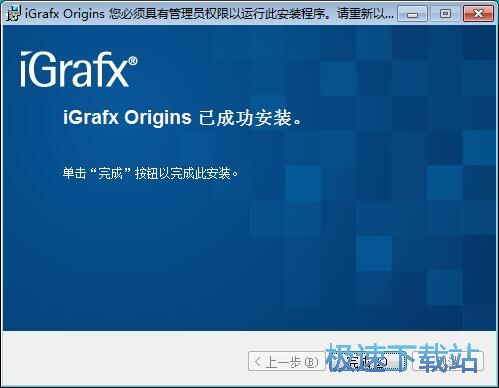
Task: Click the 上一步 (Back) button
Action: [286, 361]
